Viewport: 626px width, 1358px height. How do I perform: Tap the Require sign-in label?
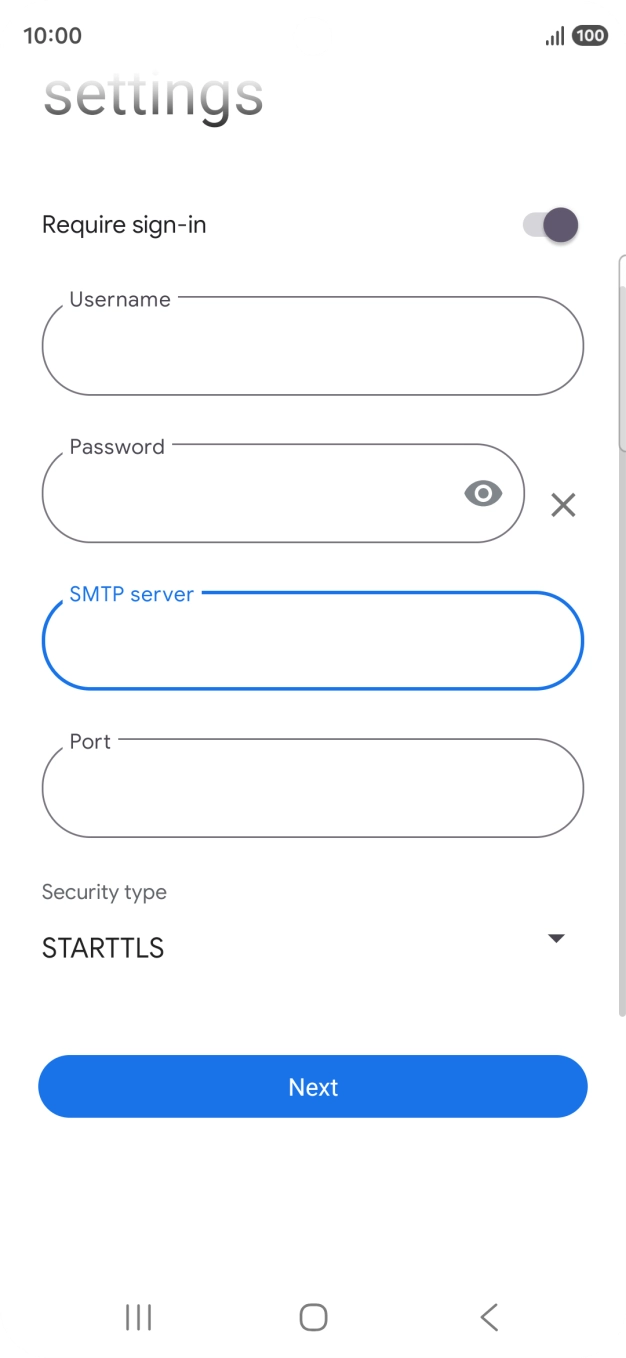tap(124, 225)
